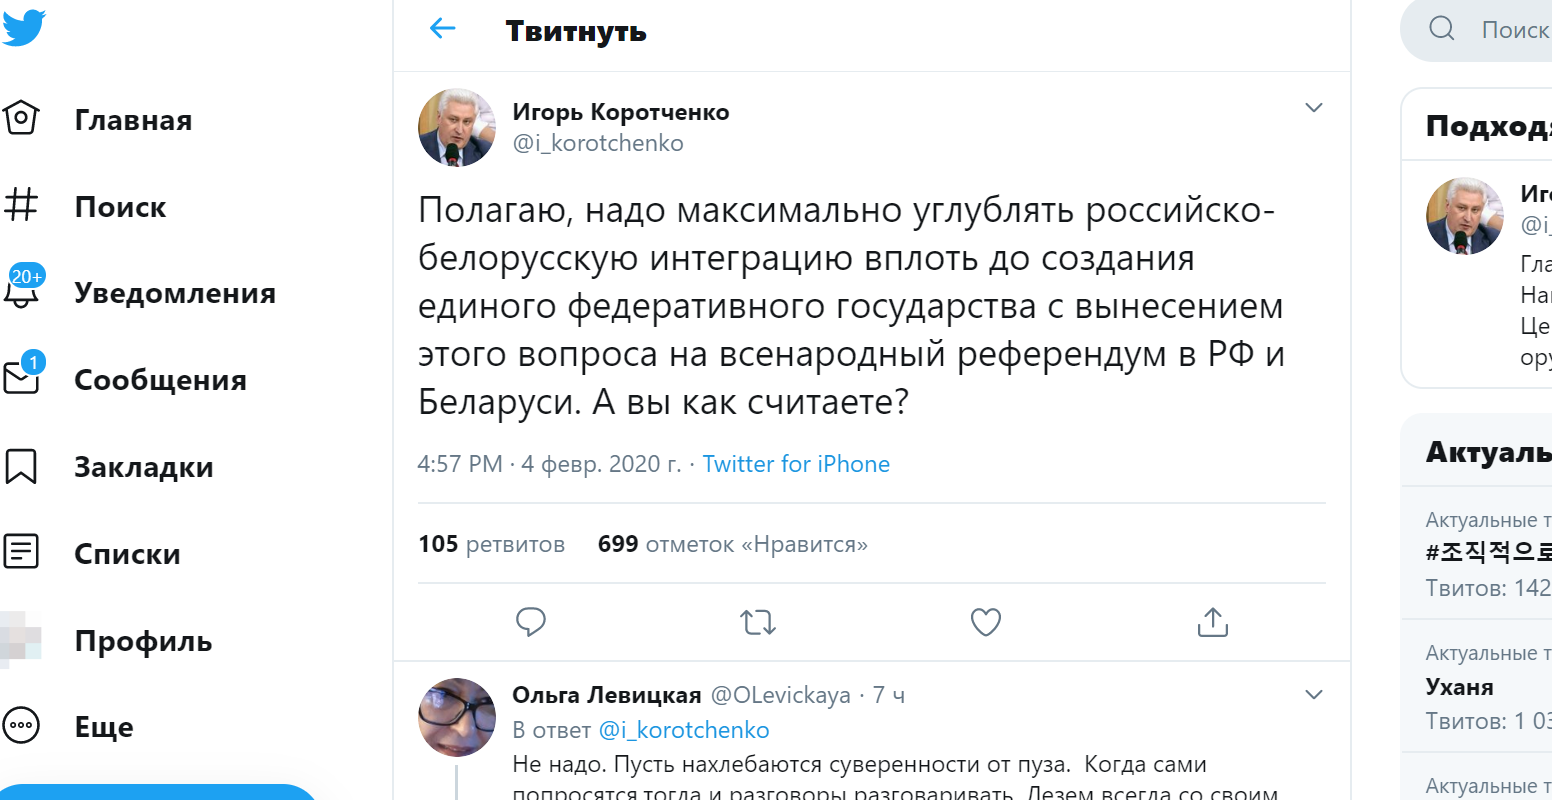View the 105 ретвитов list

(491, 544)
